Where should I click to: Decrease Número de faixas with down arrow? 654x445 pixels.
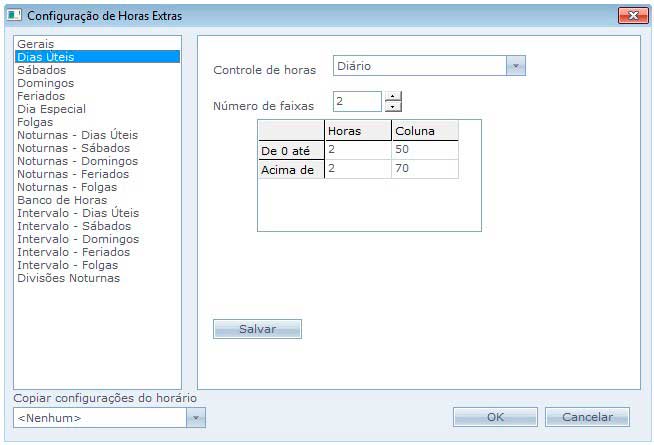tap(393, 107)
